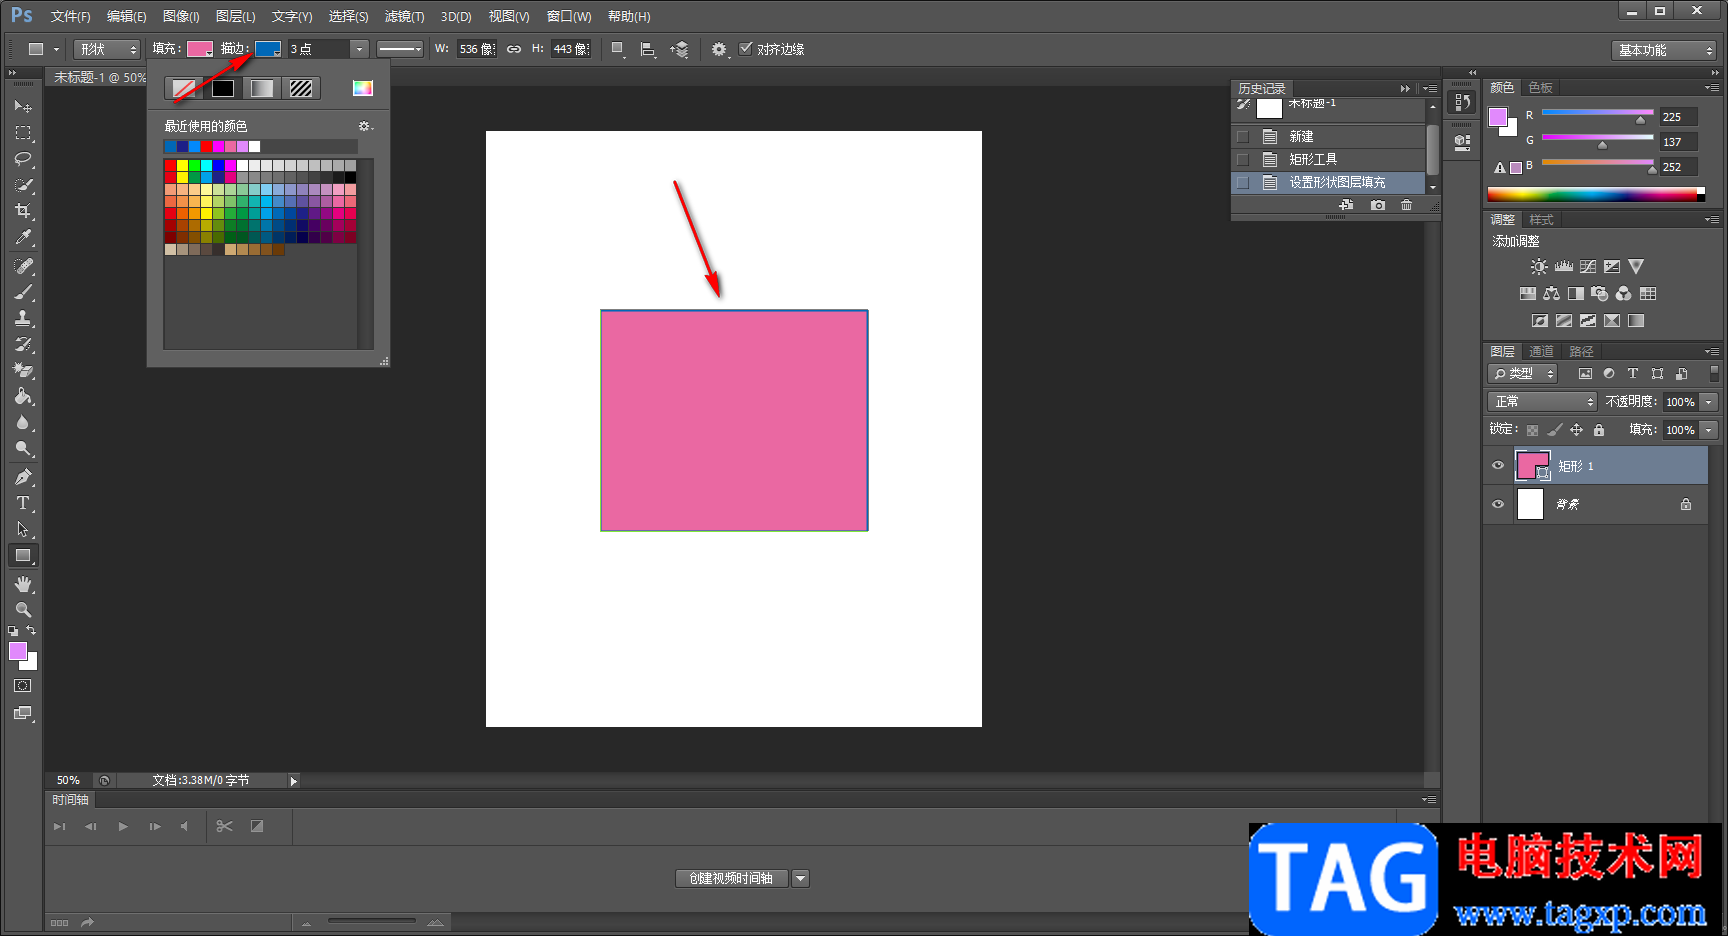This screenshot has width=1728, height=936.
Task: Click the 填充 pink fill swatch
Action: click(x=199, y=49)
